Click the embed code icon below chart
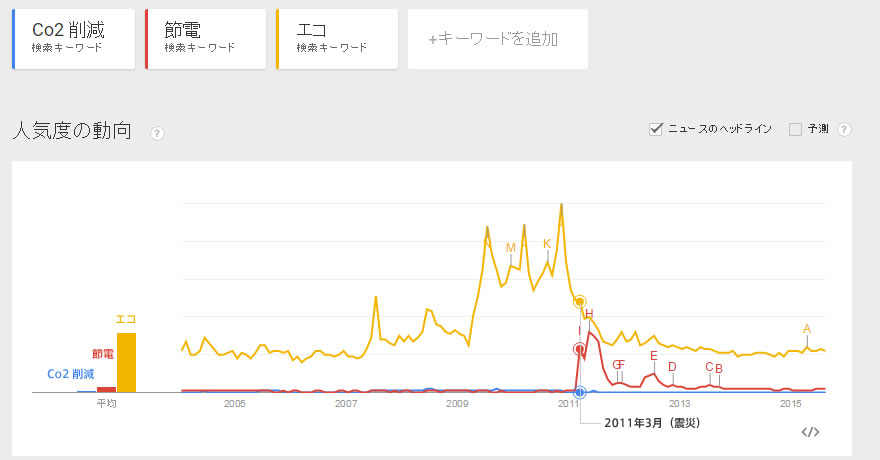Screen dimensions: 880x460 tap(810, 431)
